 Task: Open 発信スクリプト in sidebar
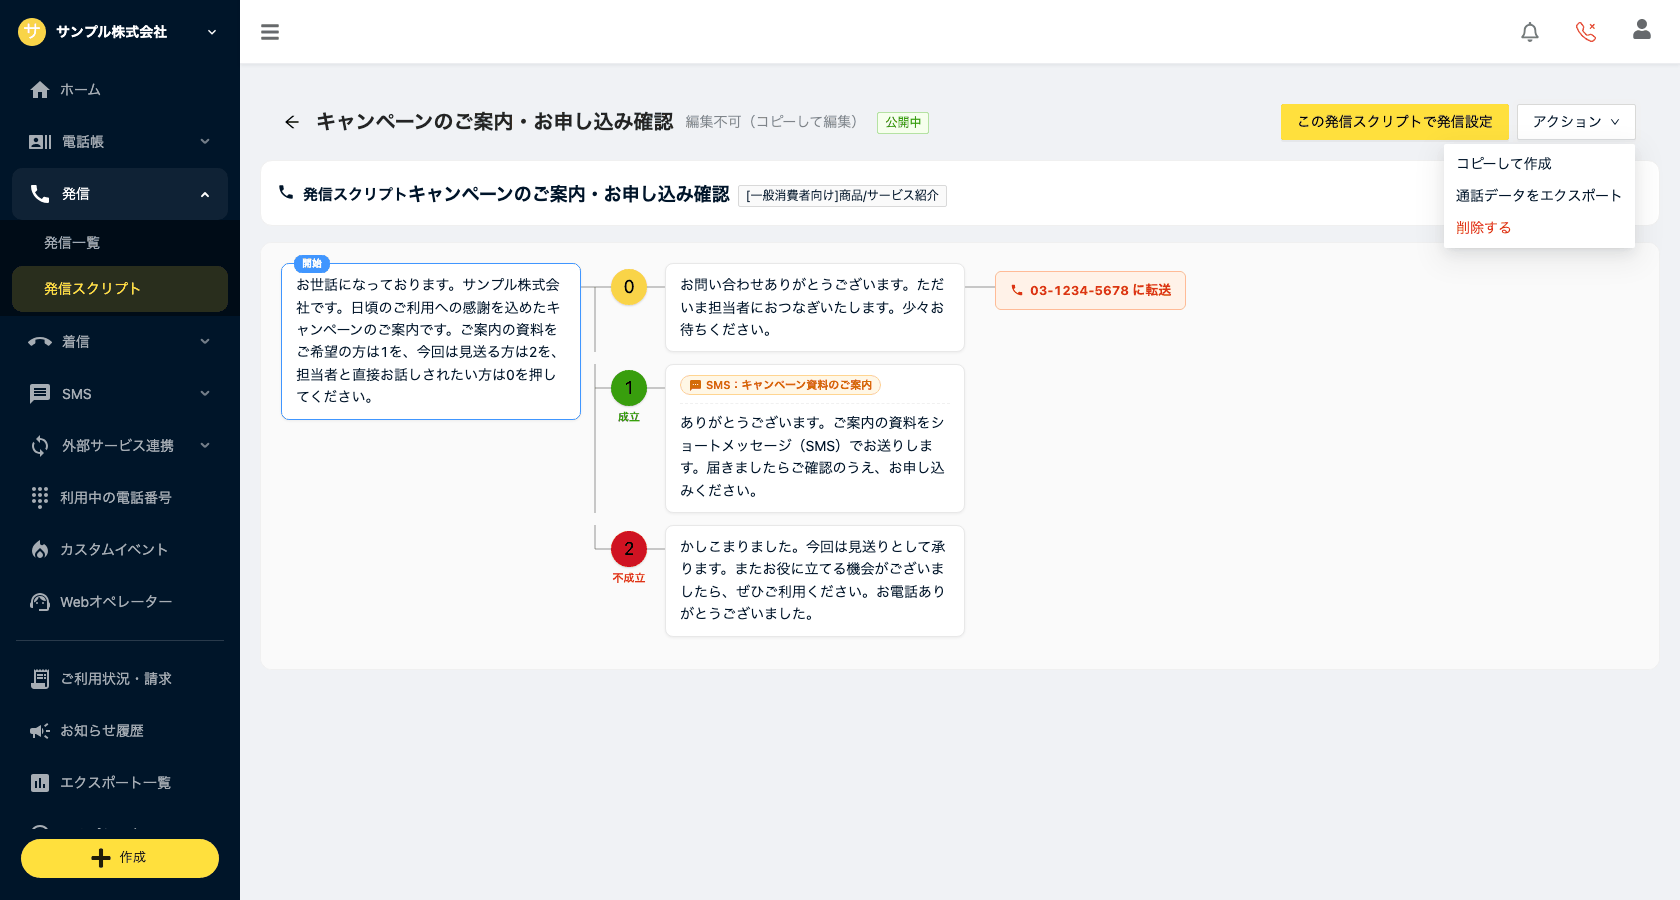point(120,289)
